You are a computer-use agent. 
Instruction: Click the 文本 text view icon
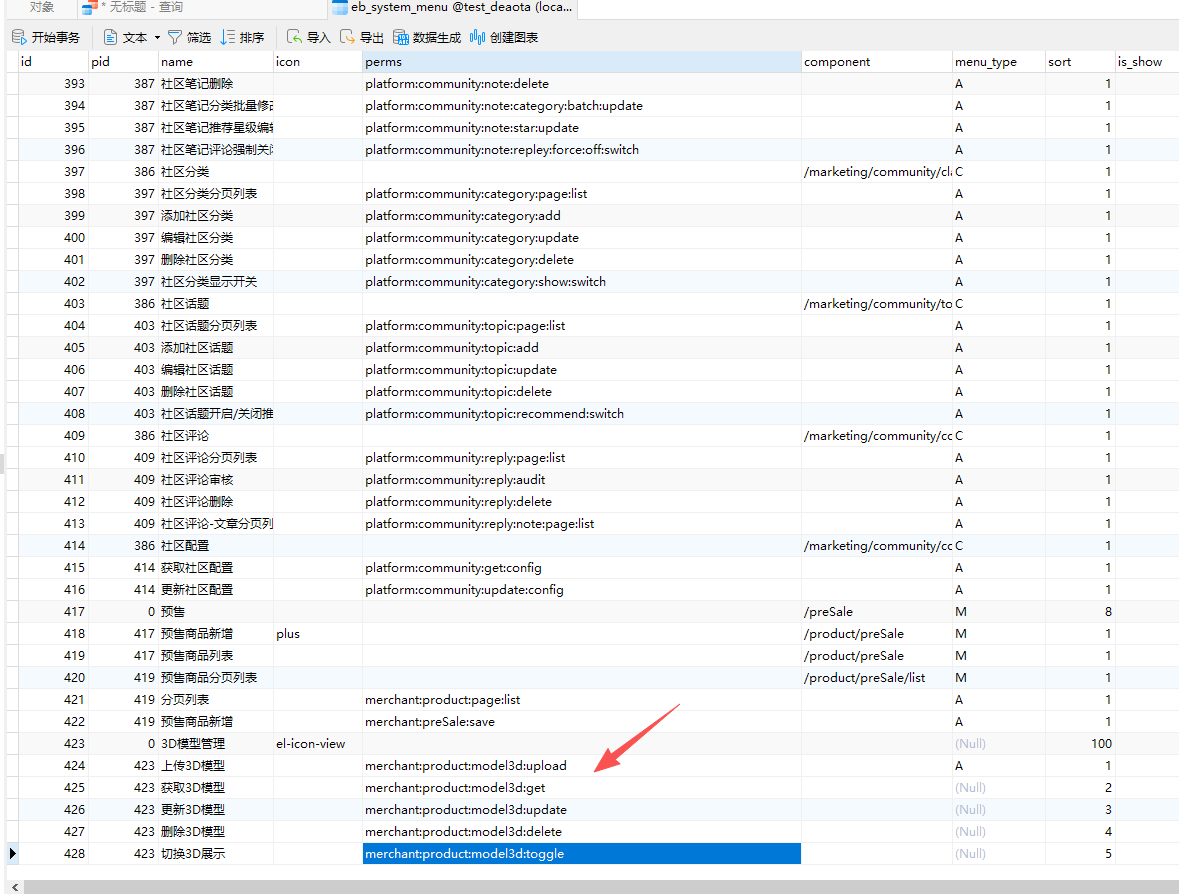click(111, 38)
